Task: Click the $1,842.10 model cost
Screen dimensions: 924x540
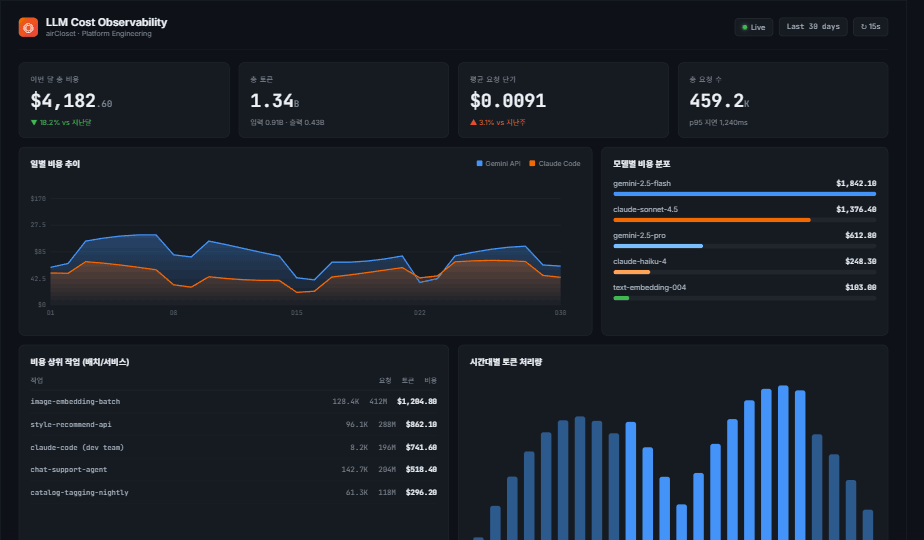Action: 856,183
